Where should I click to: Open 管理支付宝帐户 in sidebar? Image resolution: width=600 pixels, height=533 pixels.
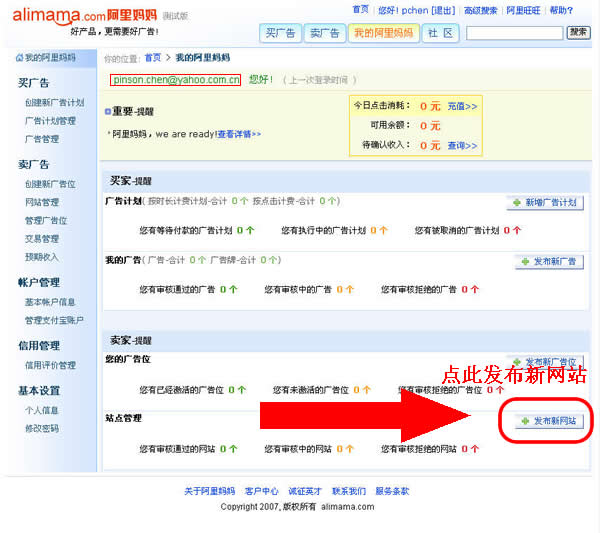[54, 320]
